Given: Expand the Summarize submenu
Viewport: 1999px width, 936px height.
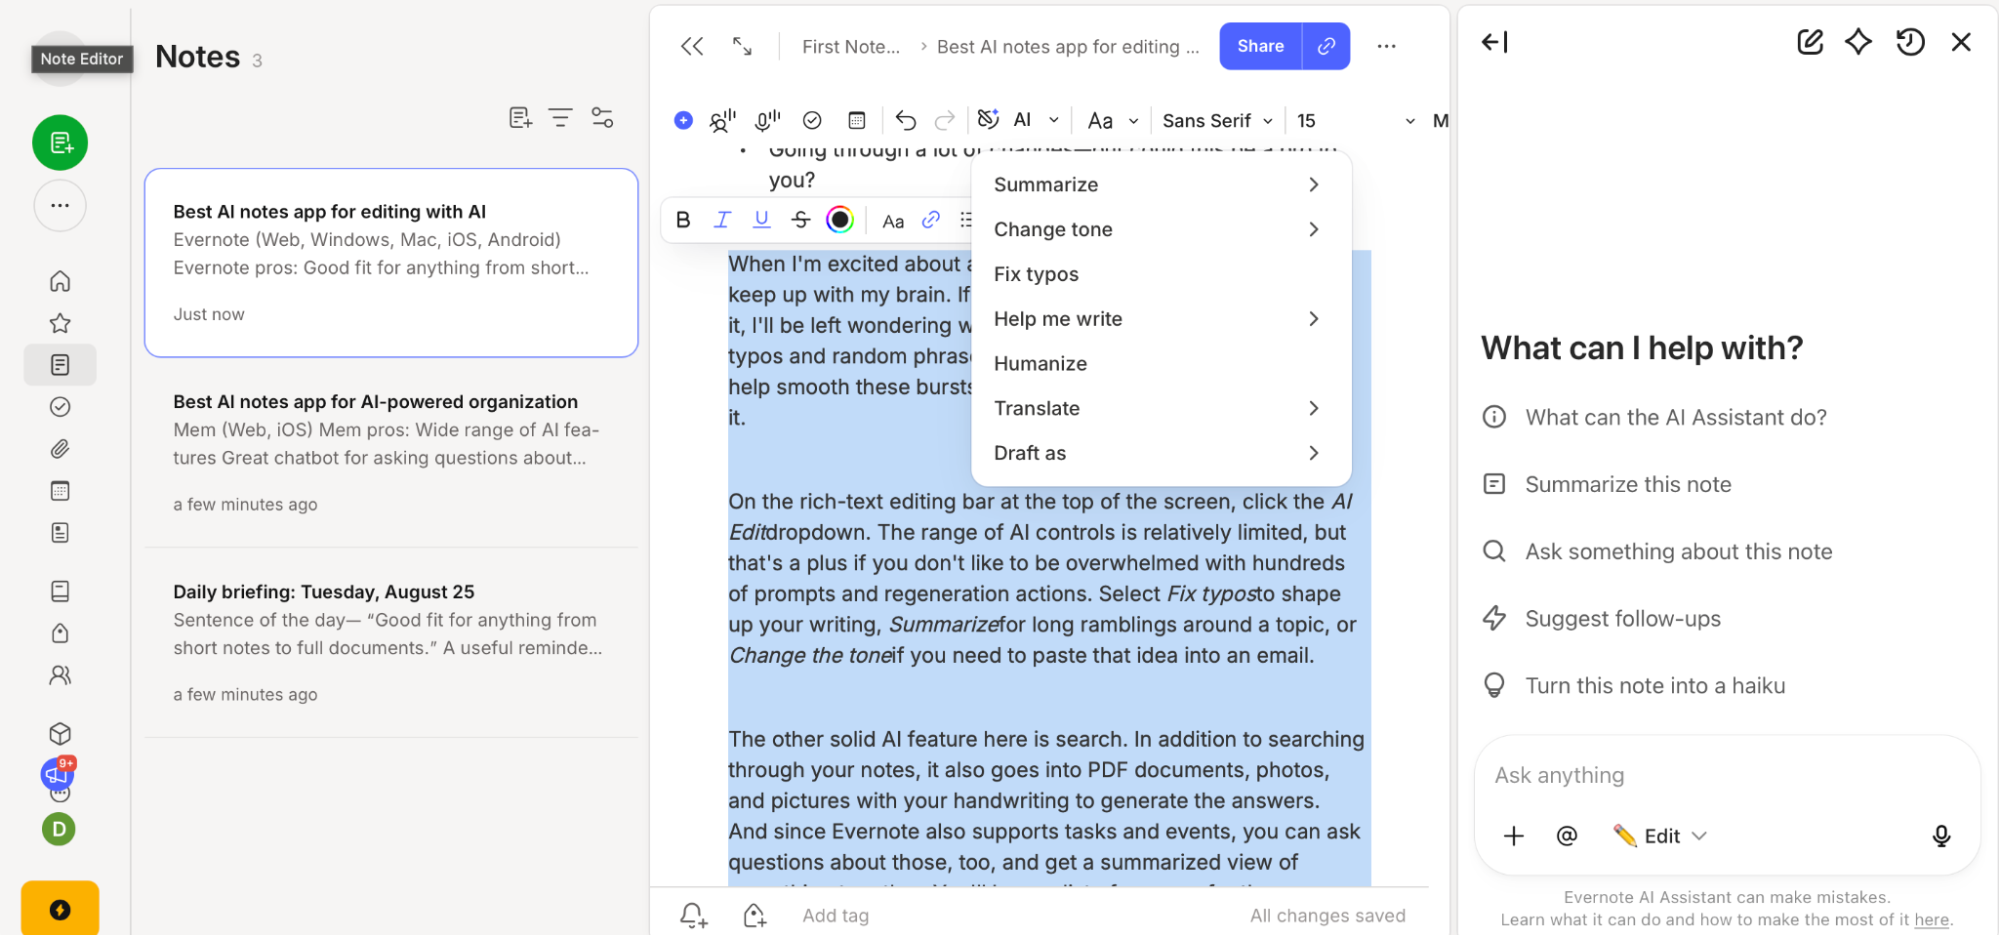Looking at the screenshot, I should pos(1161,185).
